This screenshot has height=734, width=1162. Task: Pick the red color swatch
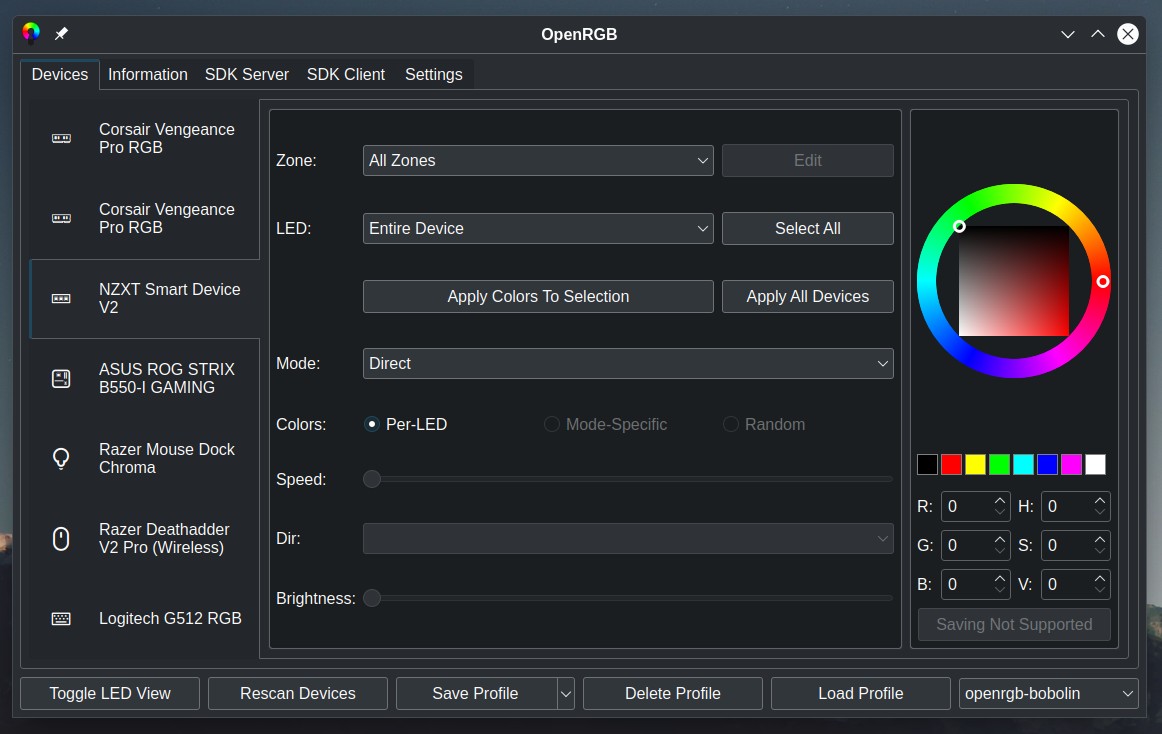pyautogui.click(x=952, y=464)
